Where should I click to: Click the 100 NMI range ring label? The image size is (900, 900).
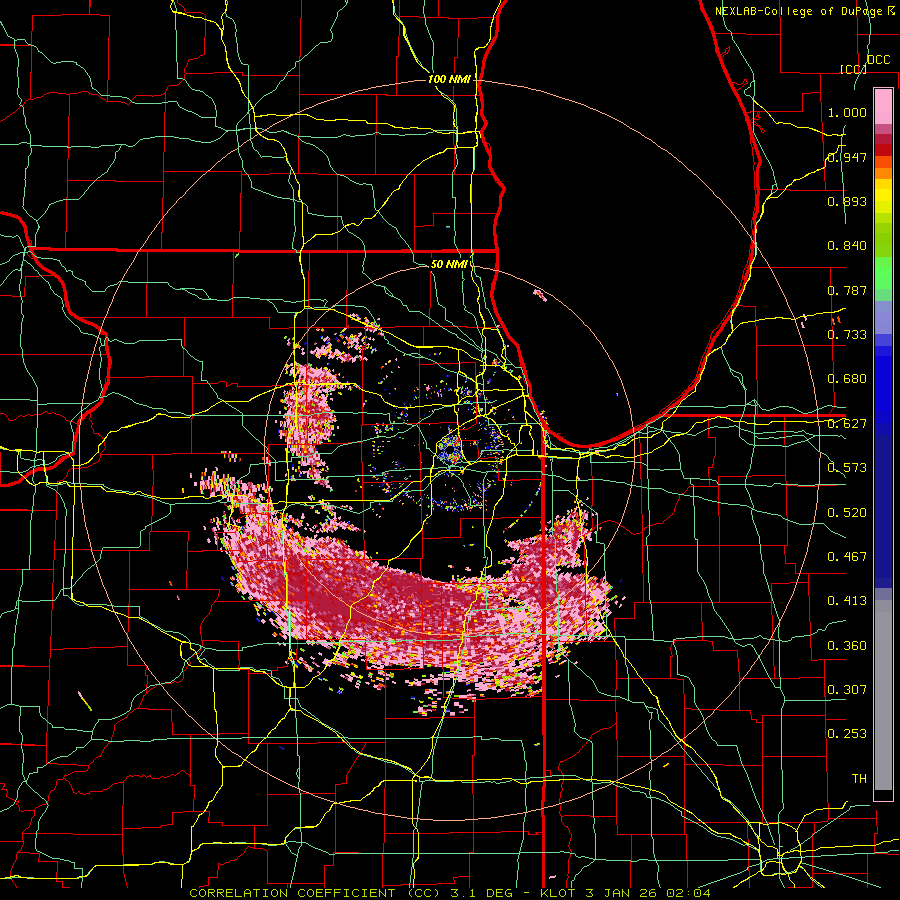(449, 79)
